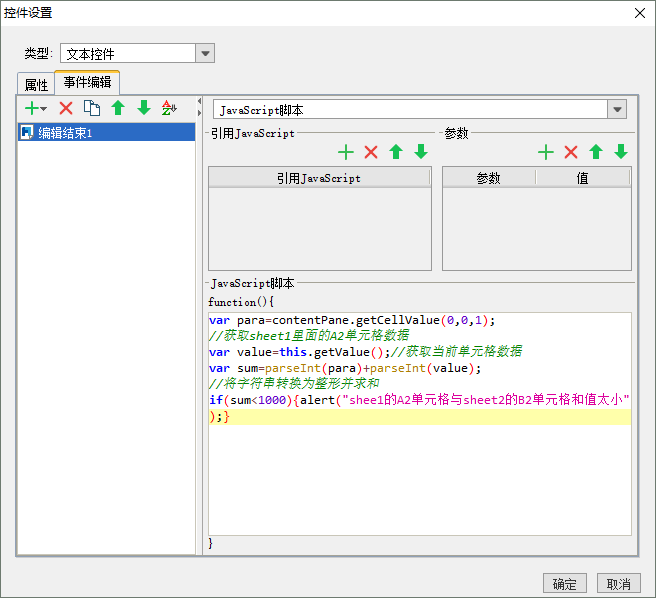656x598 pixels.
Task: Click the 参数 column header
Action: 489,178
